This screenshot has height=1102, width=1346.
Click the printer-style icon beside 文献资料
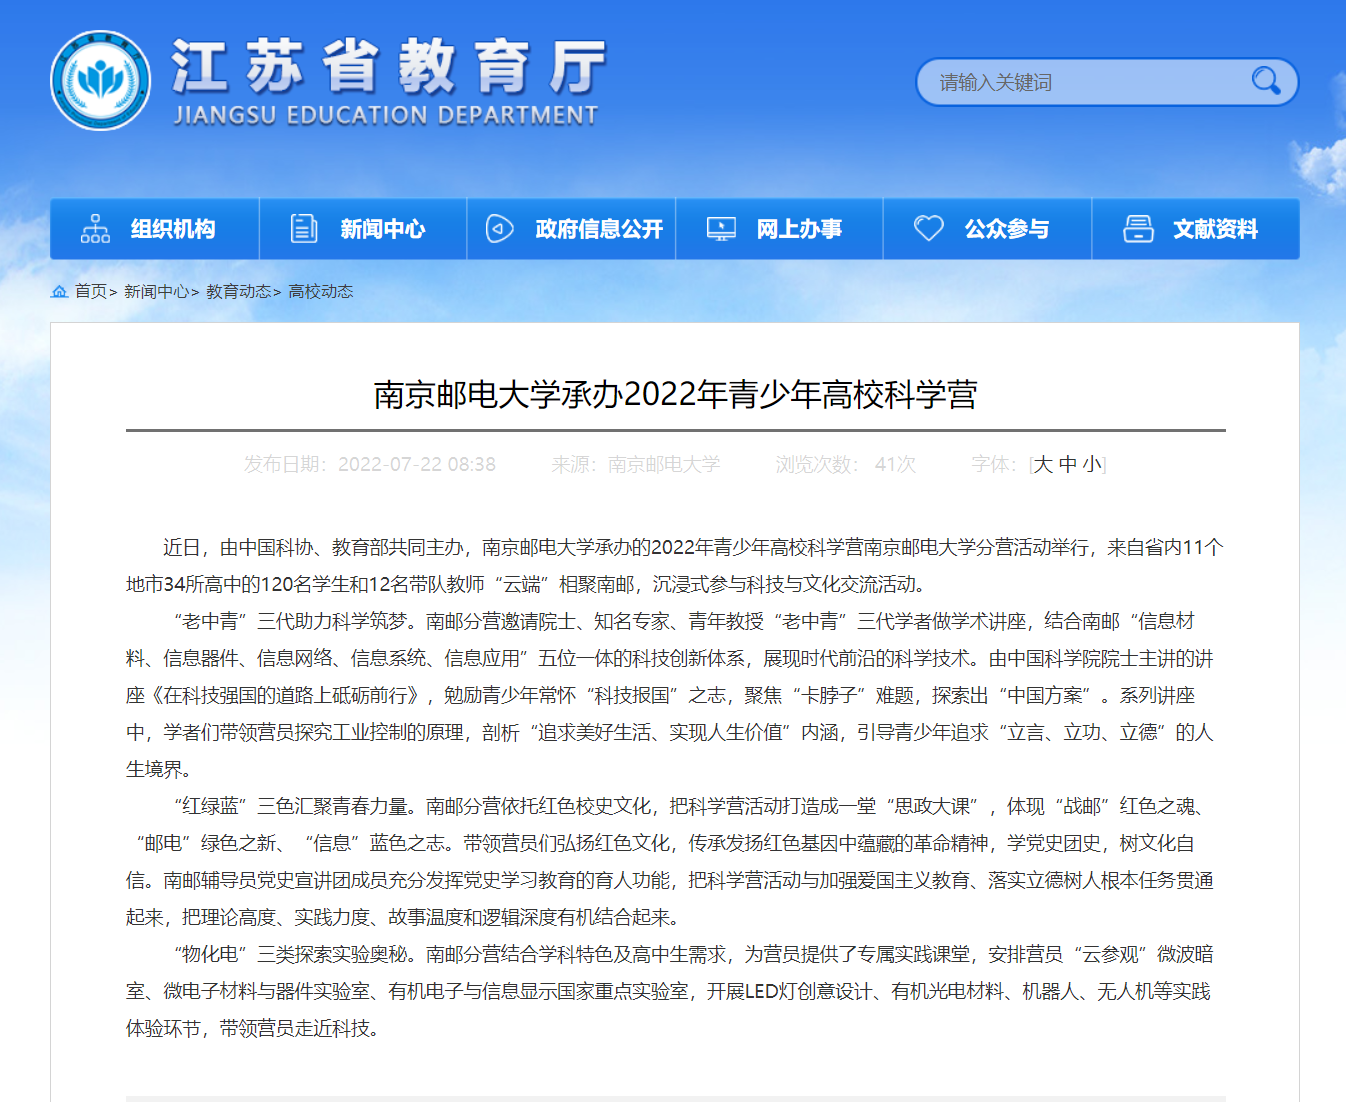click(1138, 229)
